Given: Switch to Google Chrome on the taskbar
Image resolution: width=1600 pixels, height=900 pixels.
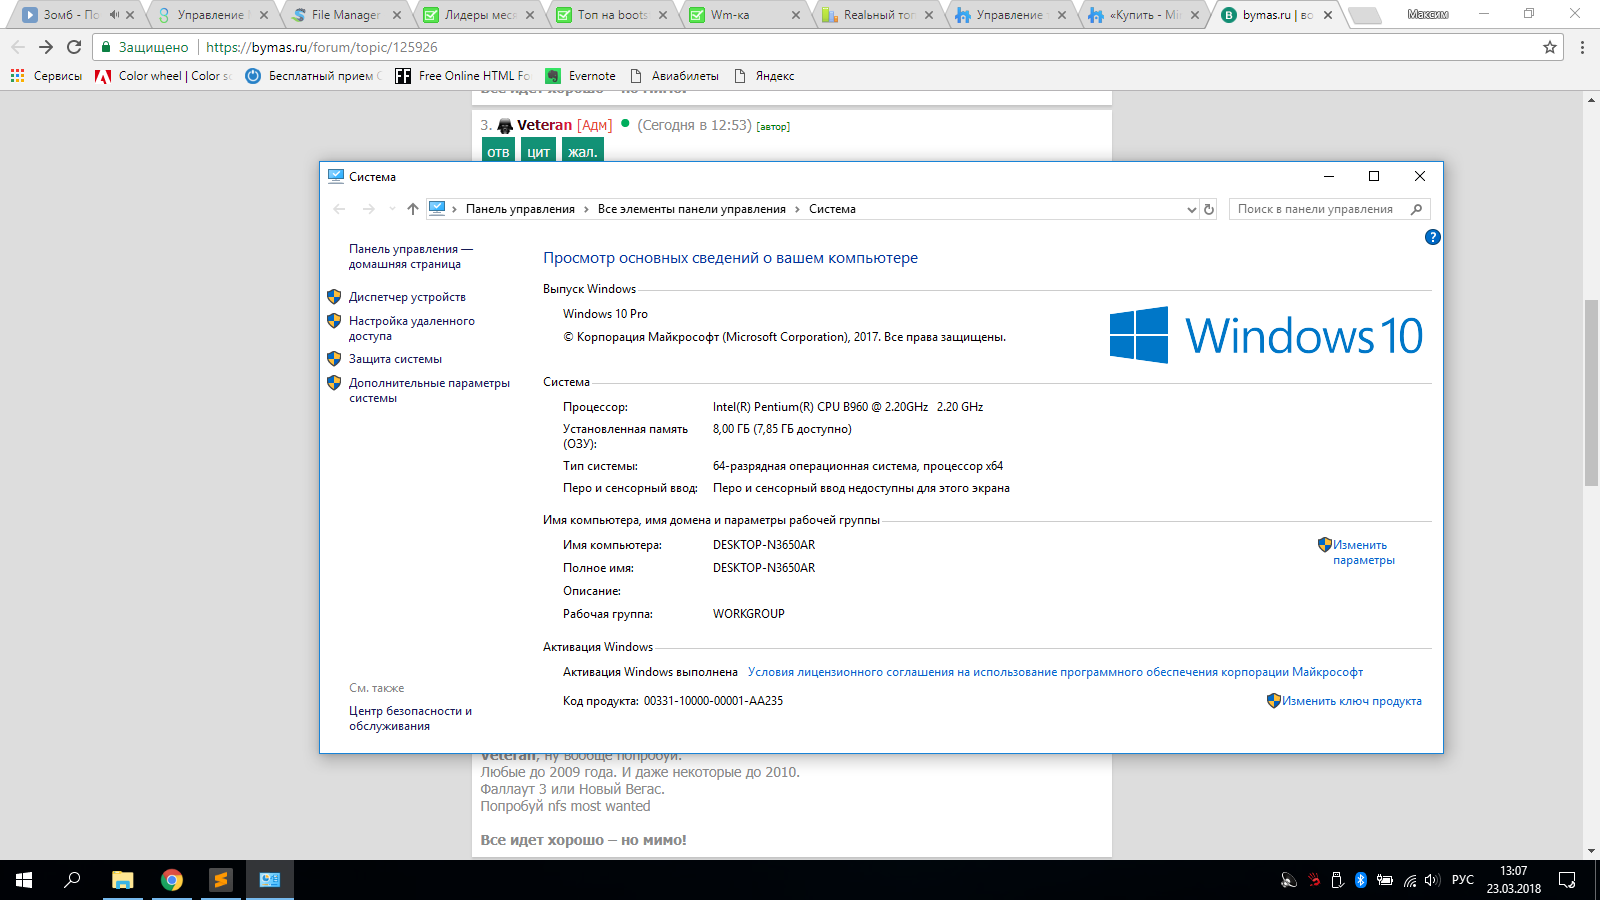Looking at the screenshot, I should (172, 880).
